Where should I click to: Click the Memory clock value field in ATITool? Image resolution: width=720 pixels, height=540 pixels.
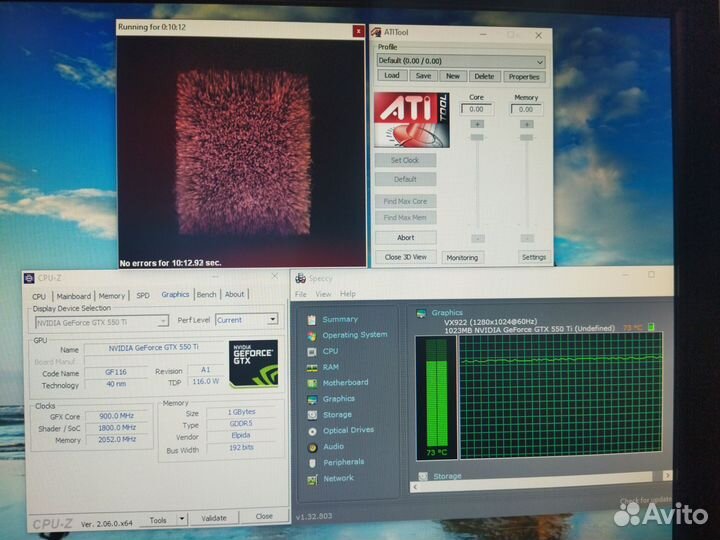(x=525, y=109)
